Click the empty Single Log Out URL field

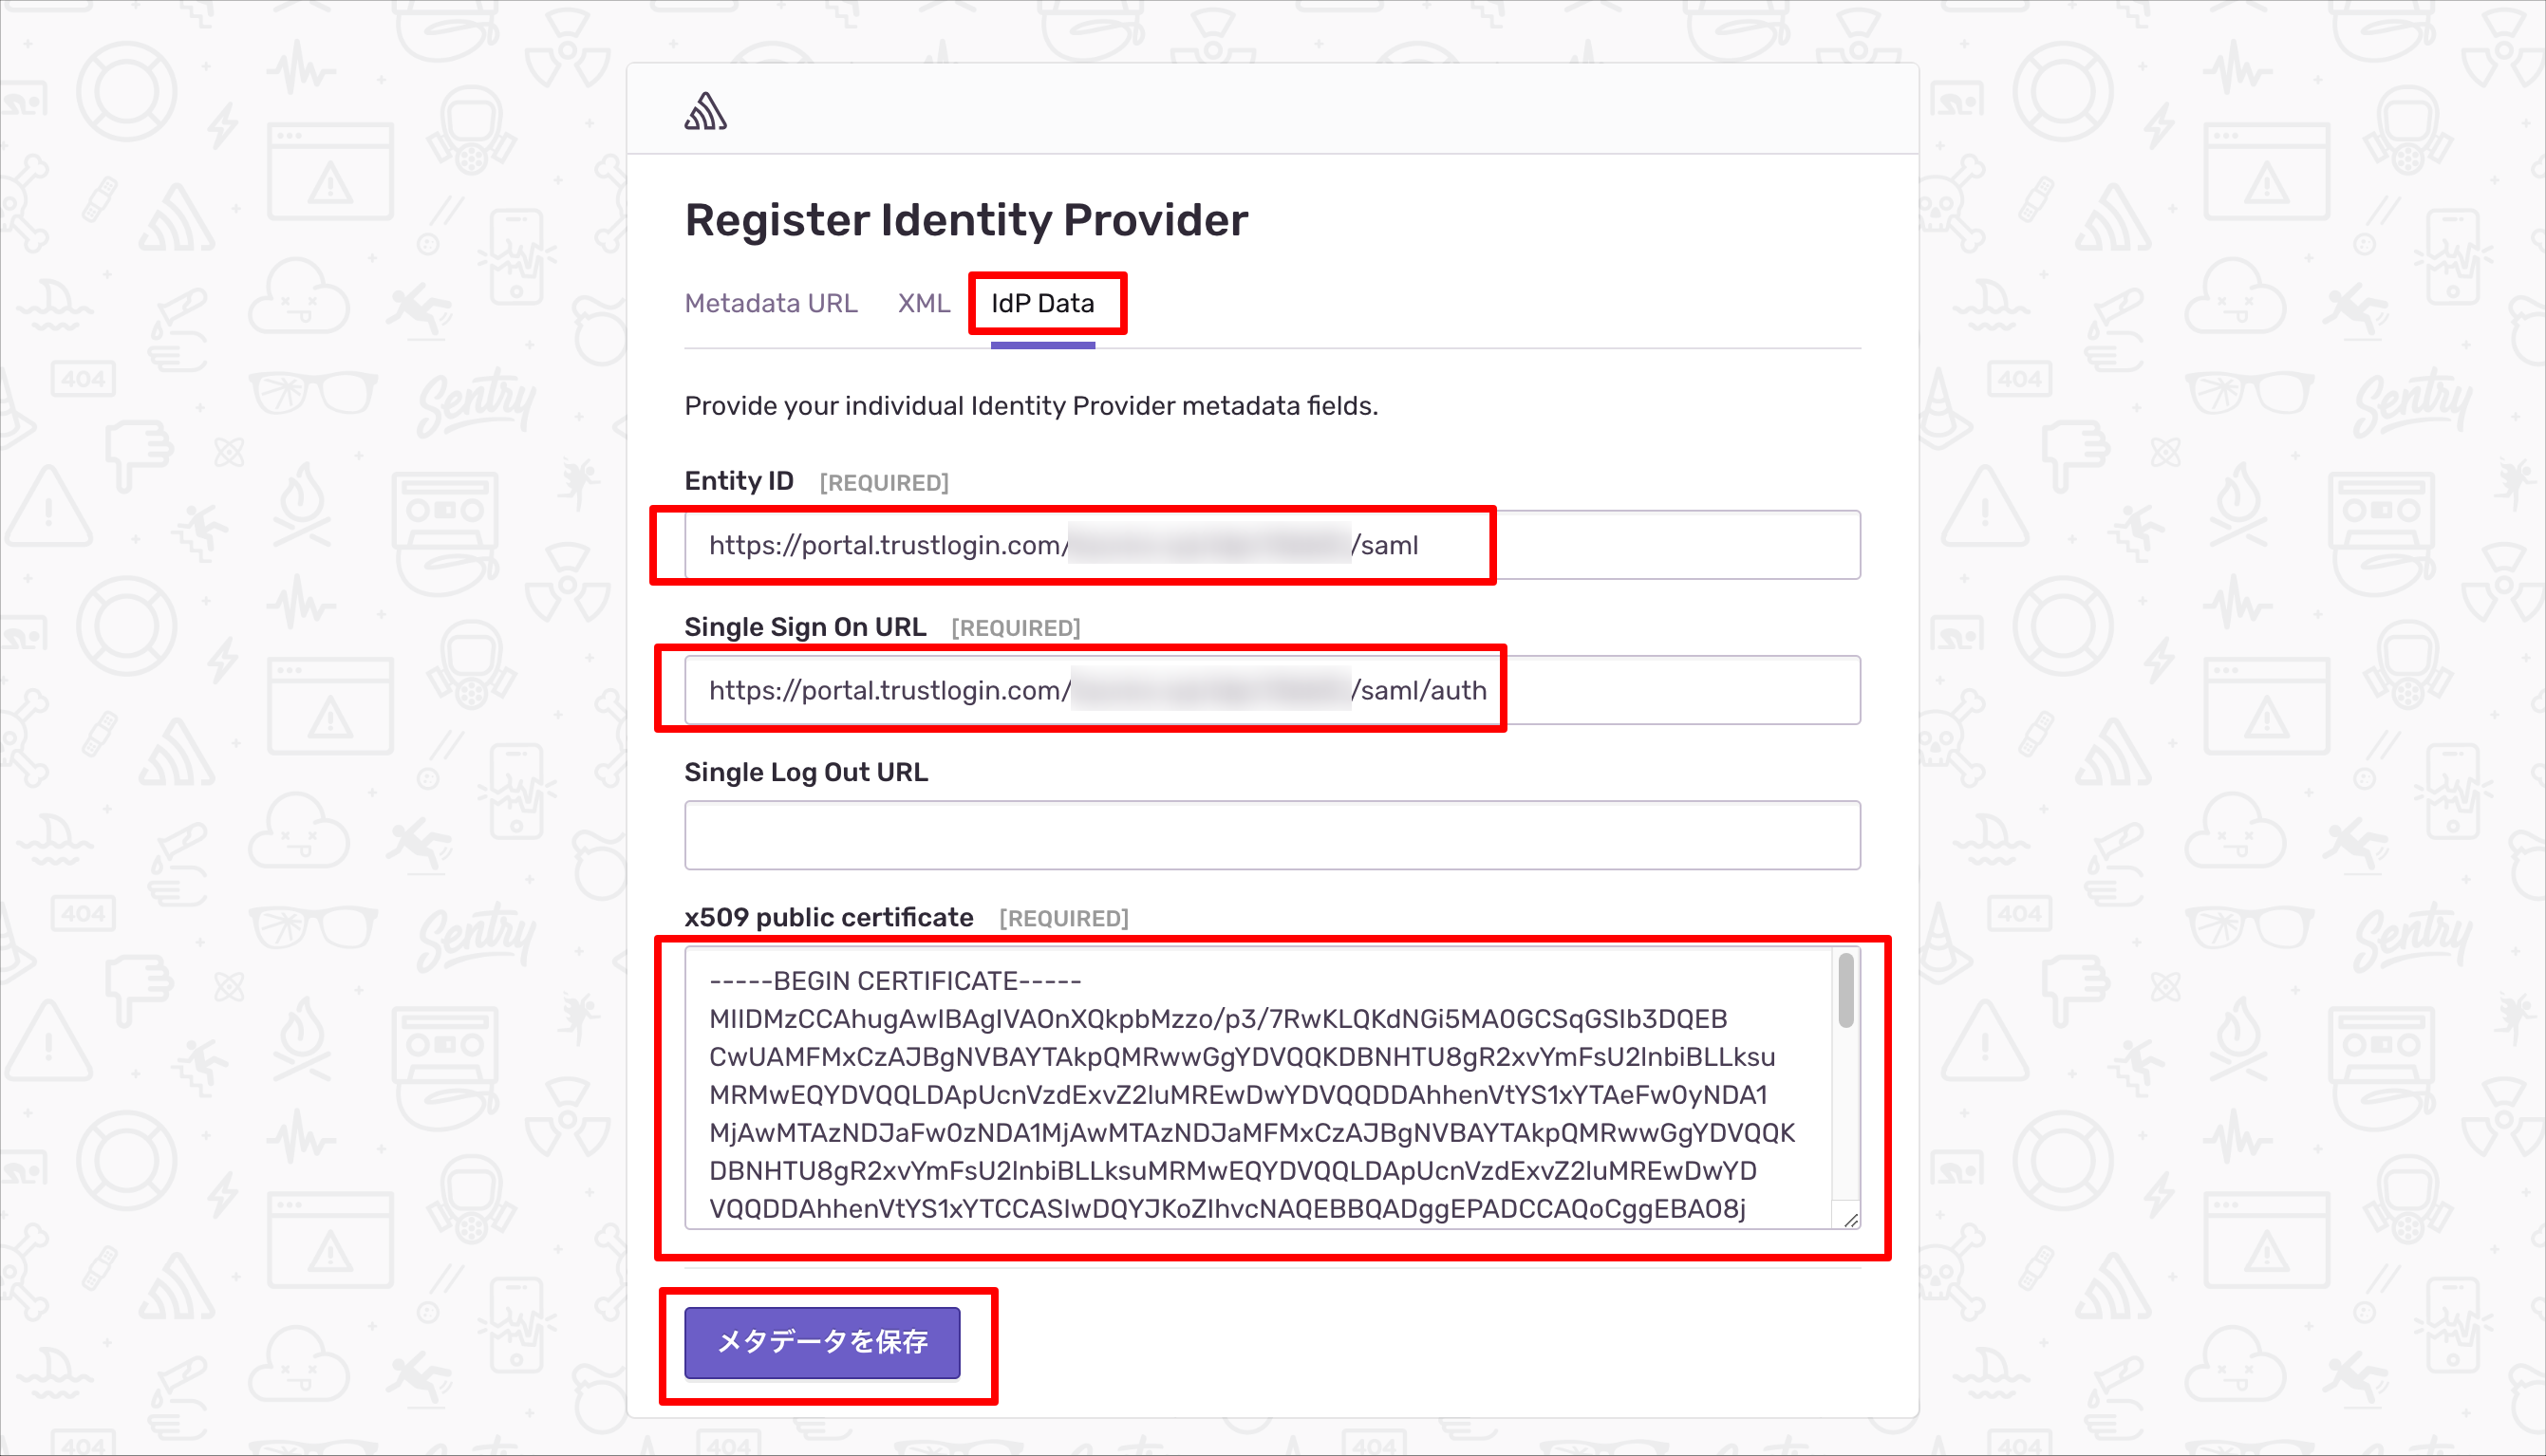(1272, 835)
